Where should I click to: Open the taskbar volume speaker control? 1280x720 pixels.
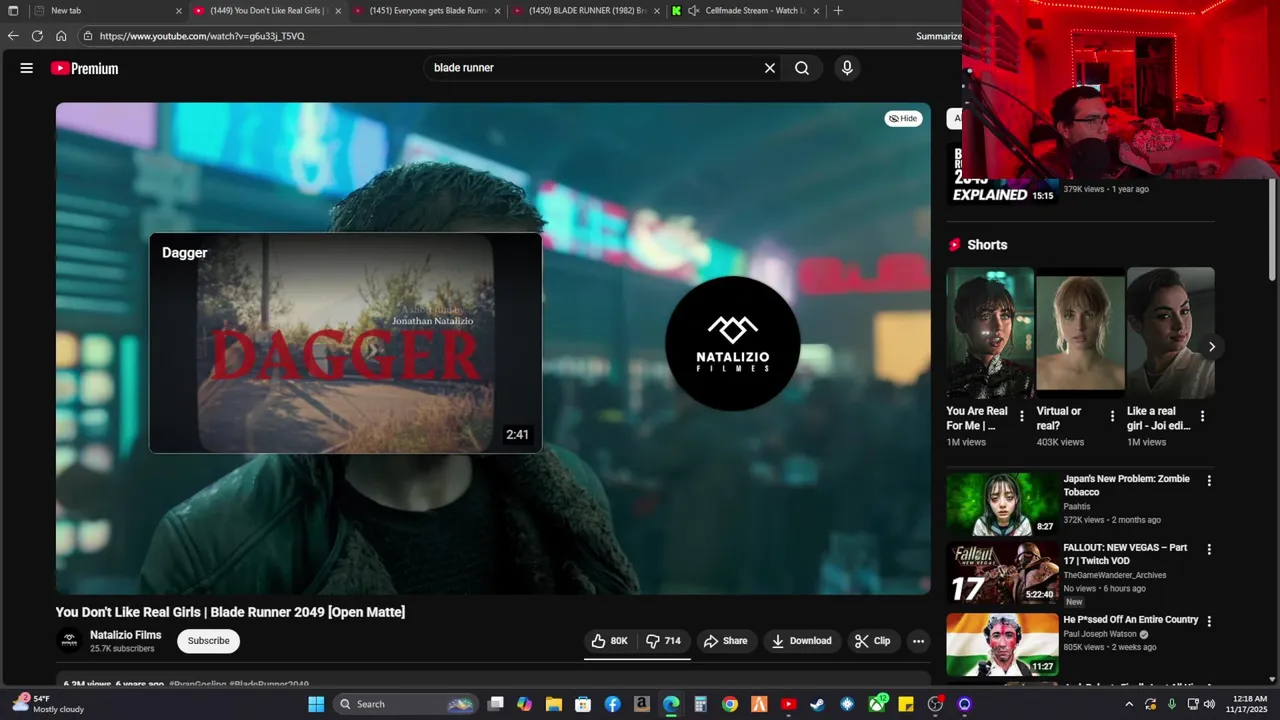(x=1209, y=704)
